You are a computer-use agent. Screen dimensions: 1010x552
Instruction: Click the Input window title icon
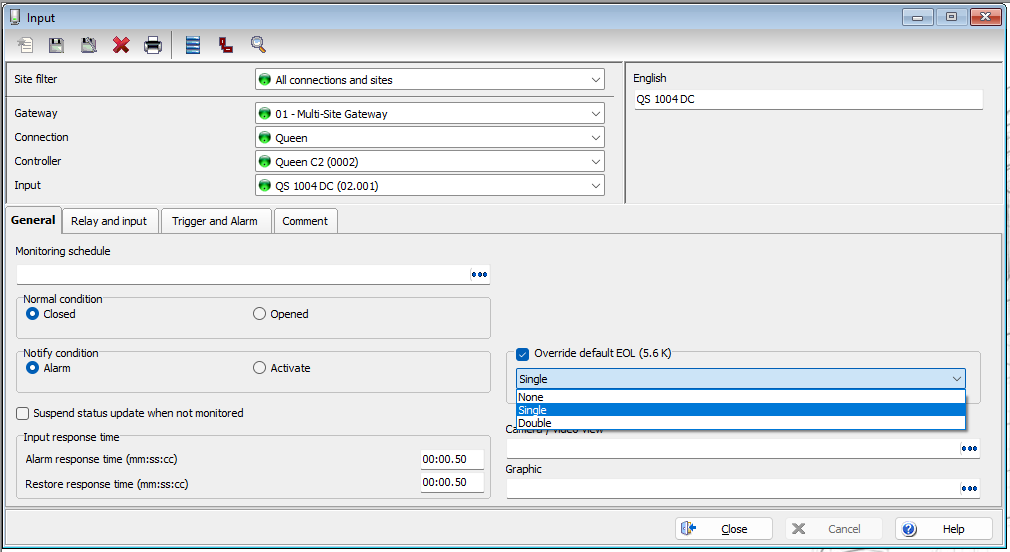[15, 17]
